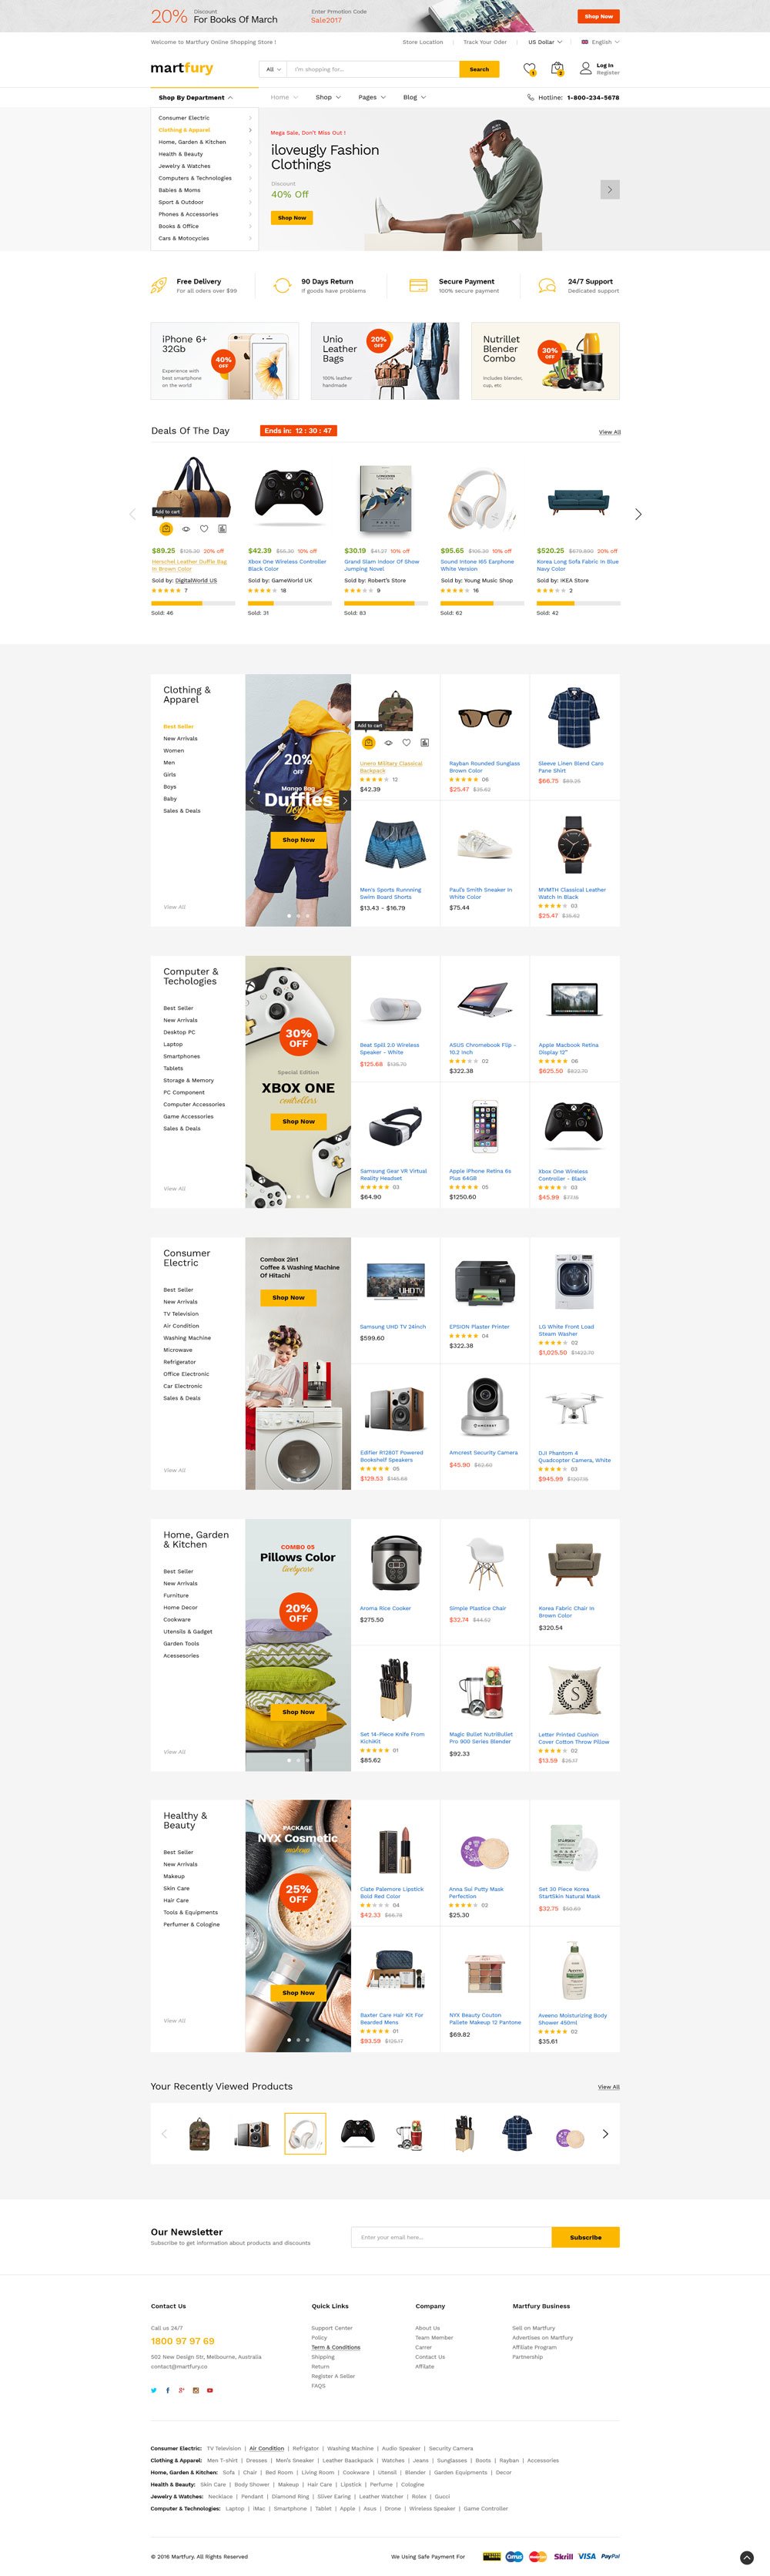Click the Subscribe newsletter button
The height and width of the screenshot is (2576, 770).
(x=585, y=2237)
